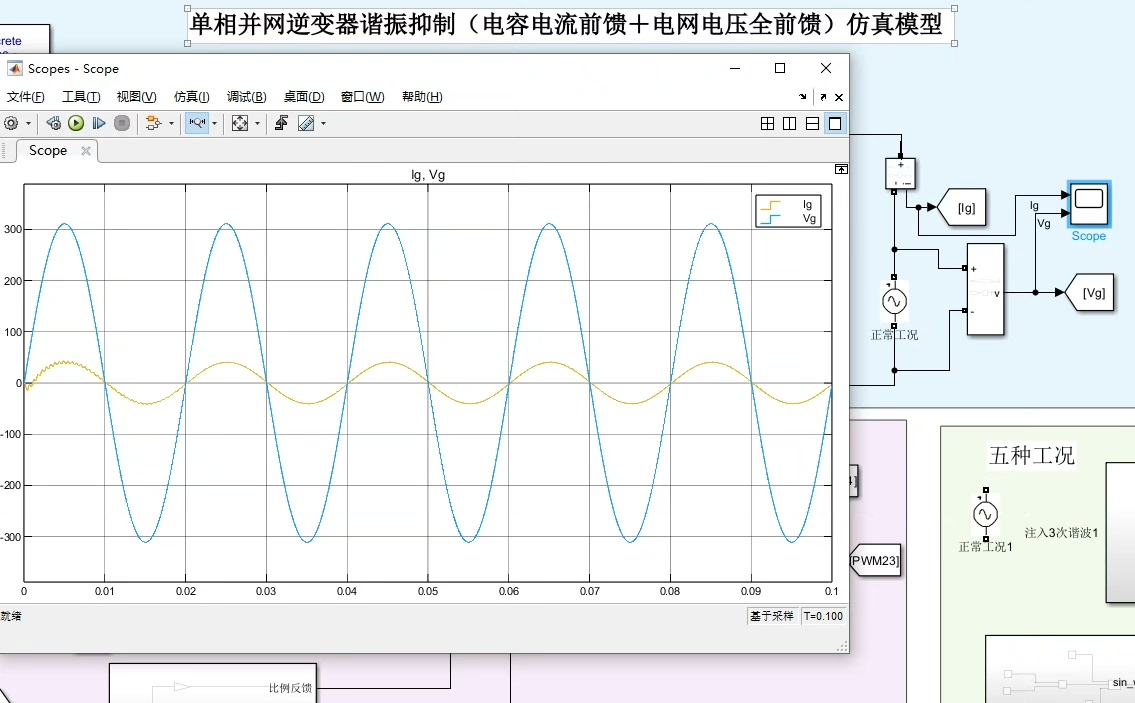
Task: Click the step forward simulation icon
Action: [x=97, y=123]
